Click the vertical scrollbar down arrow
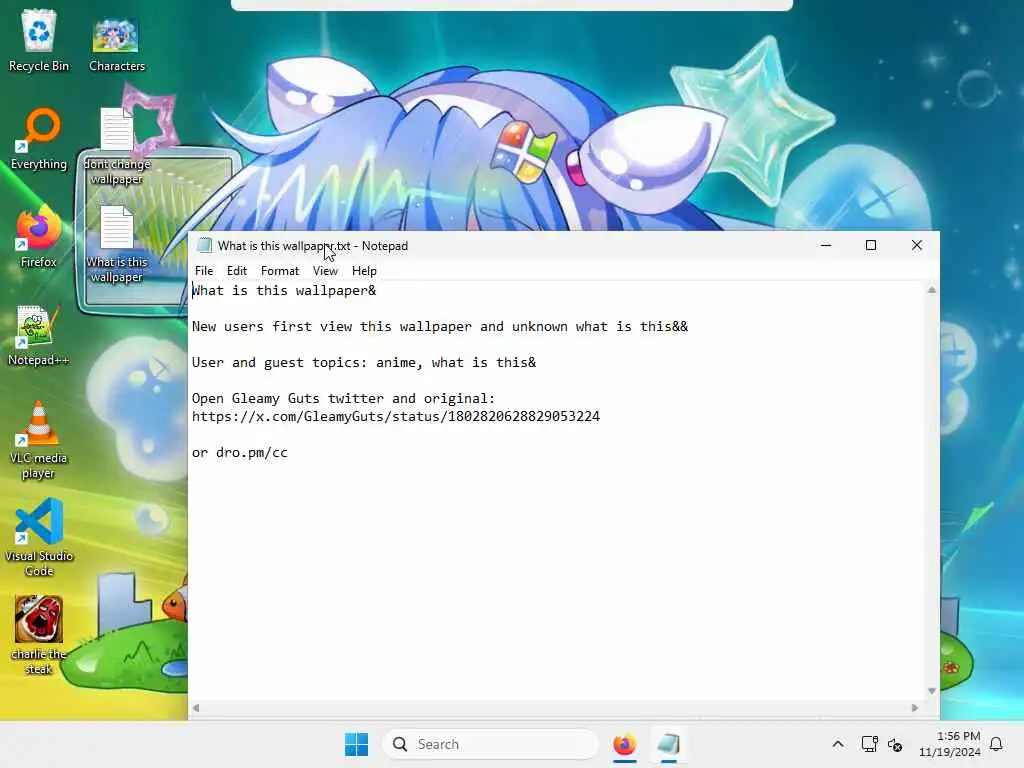The height and width of the screenshot is (768, 1024). pyautogui.click(x=932, y=691)
